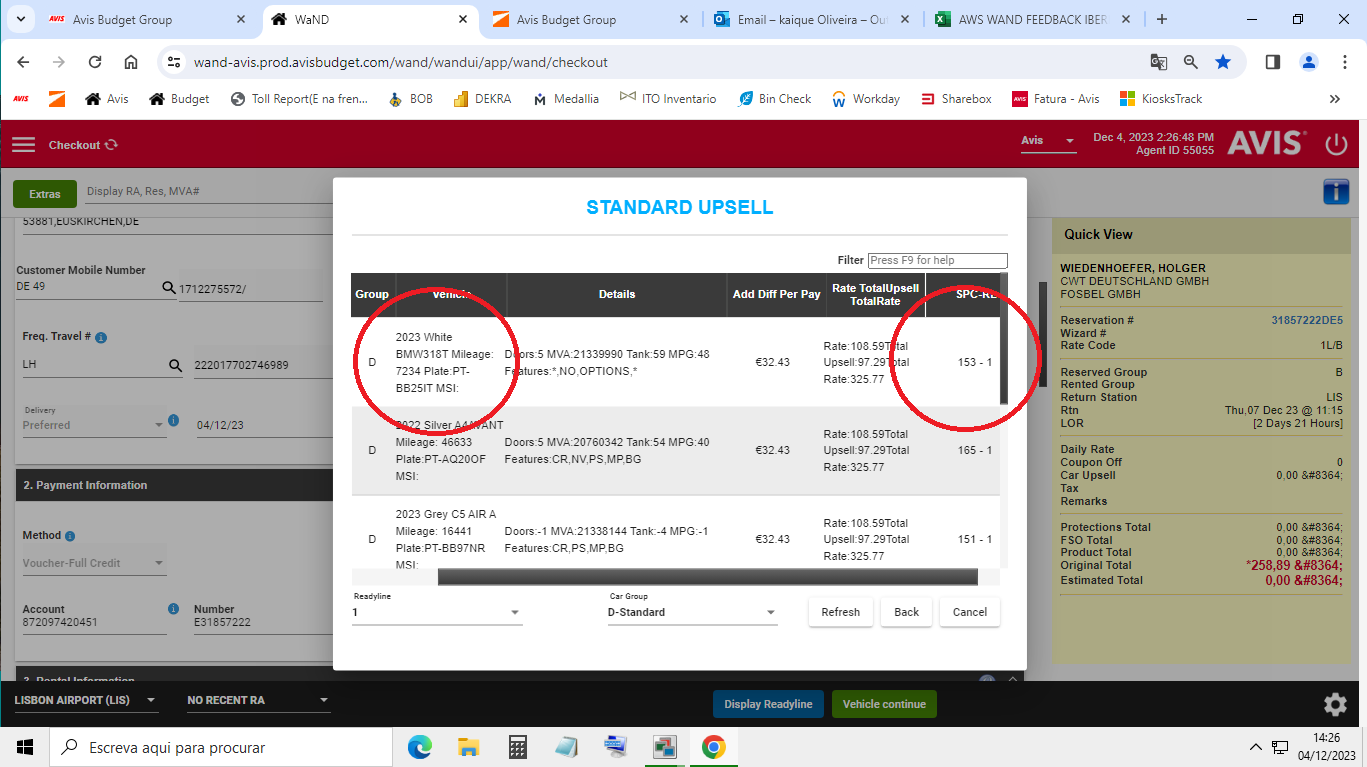Open Calculator from the taskbar

[518, 747]
